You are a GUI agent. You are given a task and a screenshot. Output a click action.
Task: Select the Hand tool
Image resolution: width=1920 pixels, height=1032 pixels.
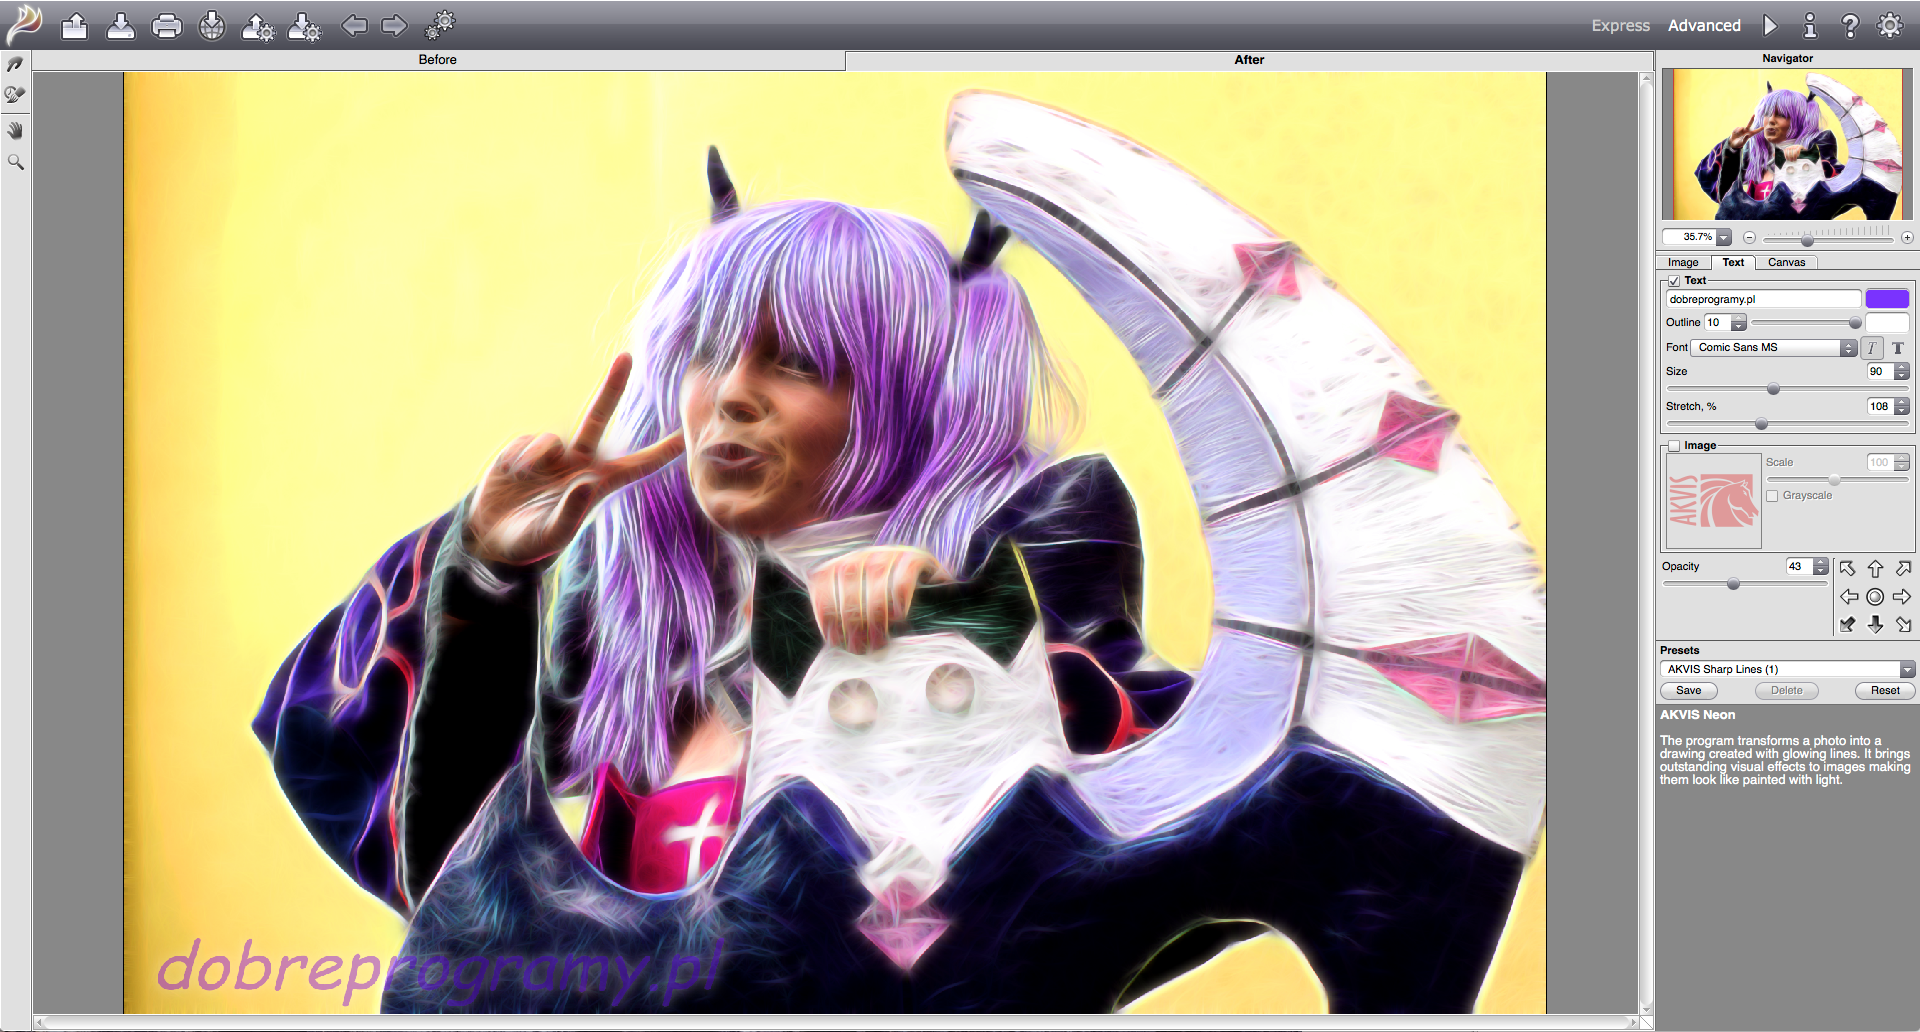tap(15, 130)
